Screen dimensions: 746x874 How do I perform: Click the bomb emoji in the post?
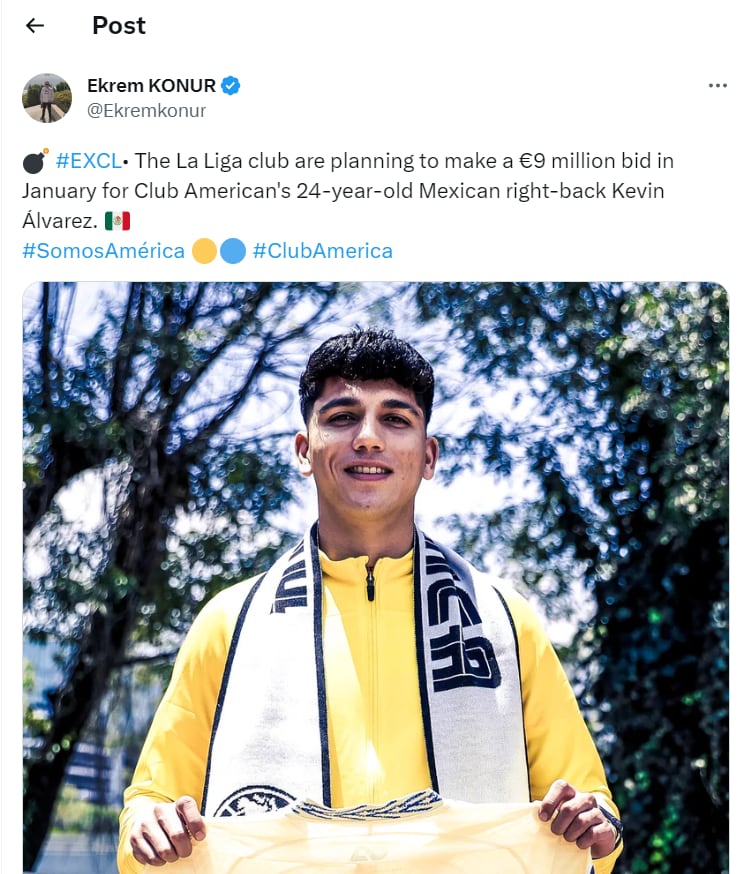coord(34,161)
